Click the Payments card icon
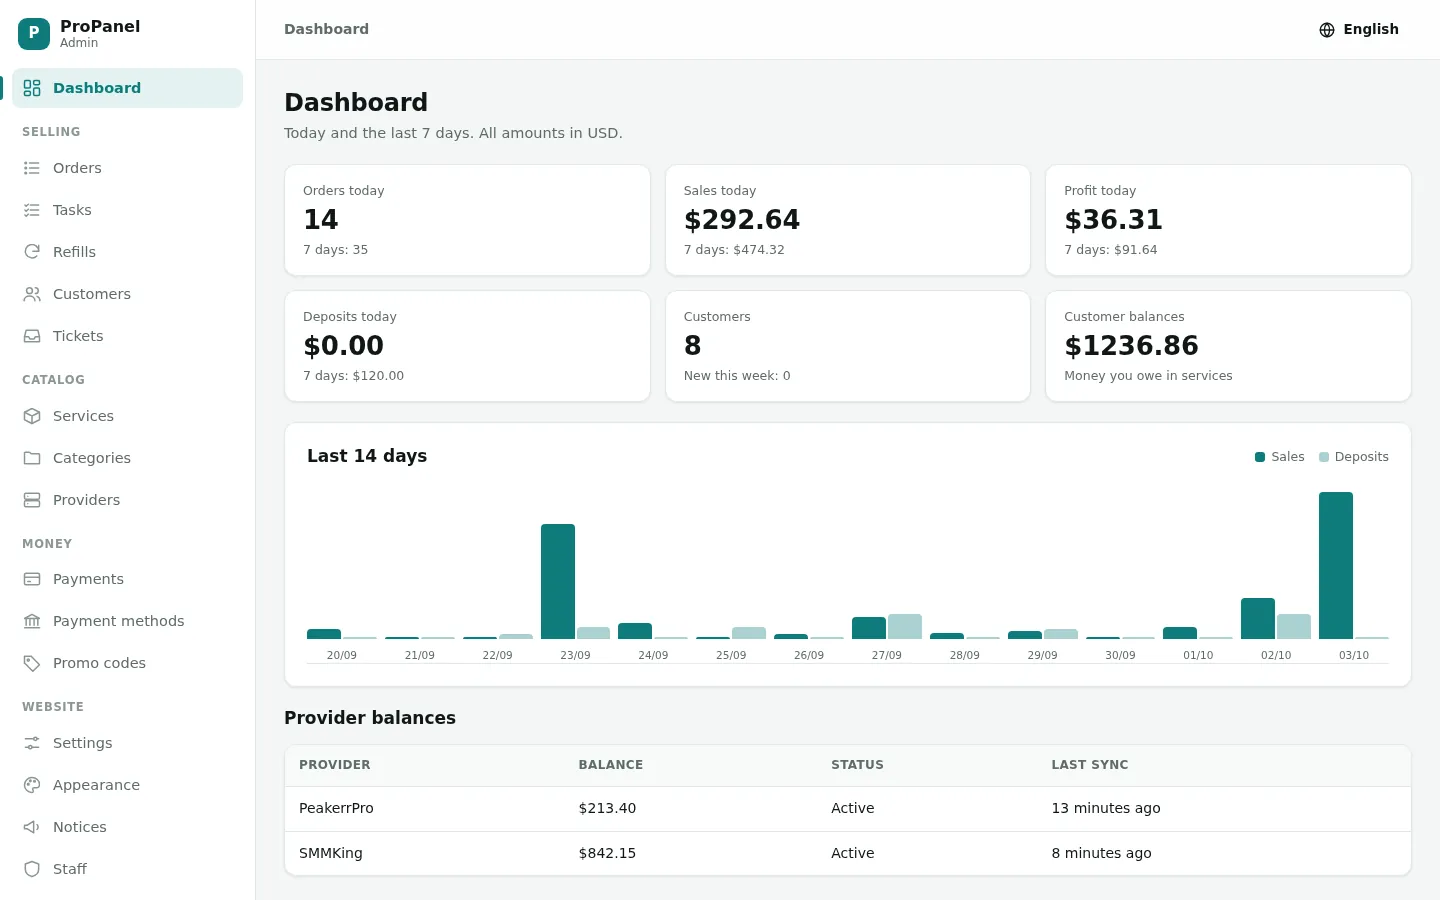 pyautogui.click(x=32, y=579)
